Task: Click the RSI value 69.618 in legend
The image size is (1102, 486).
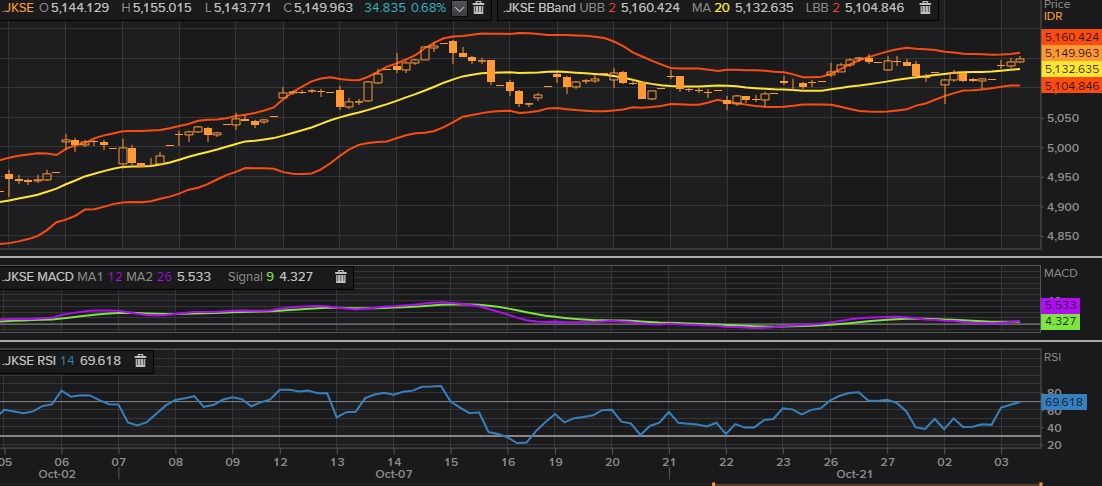Action: coord(101,361)
